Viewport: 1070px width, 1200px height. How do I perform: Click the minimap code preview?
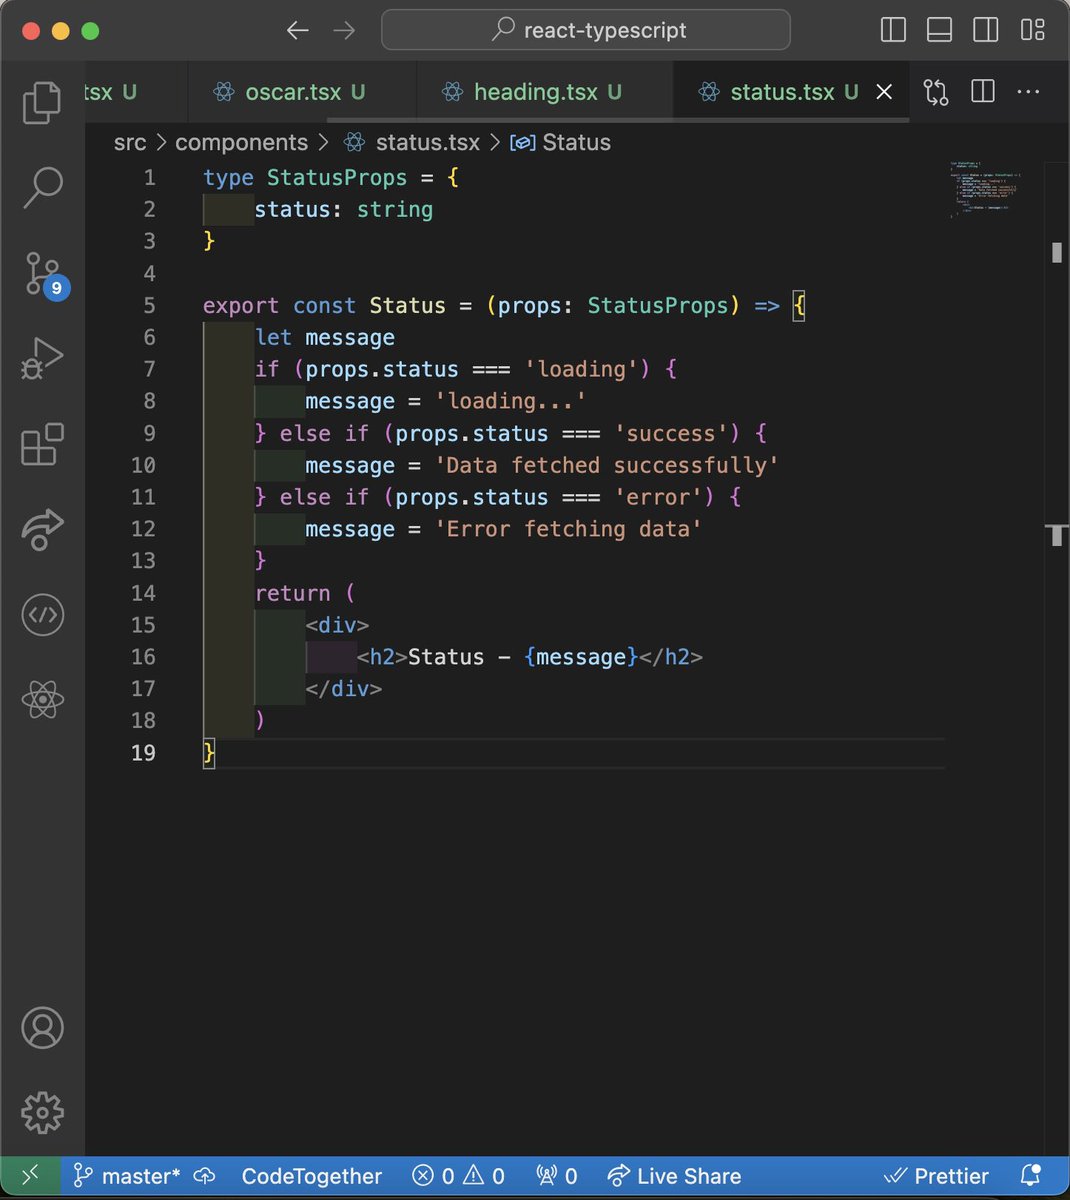click(x=985, y=188)
